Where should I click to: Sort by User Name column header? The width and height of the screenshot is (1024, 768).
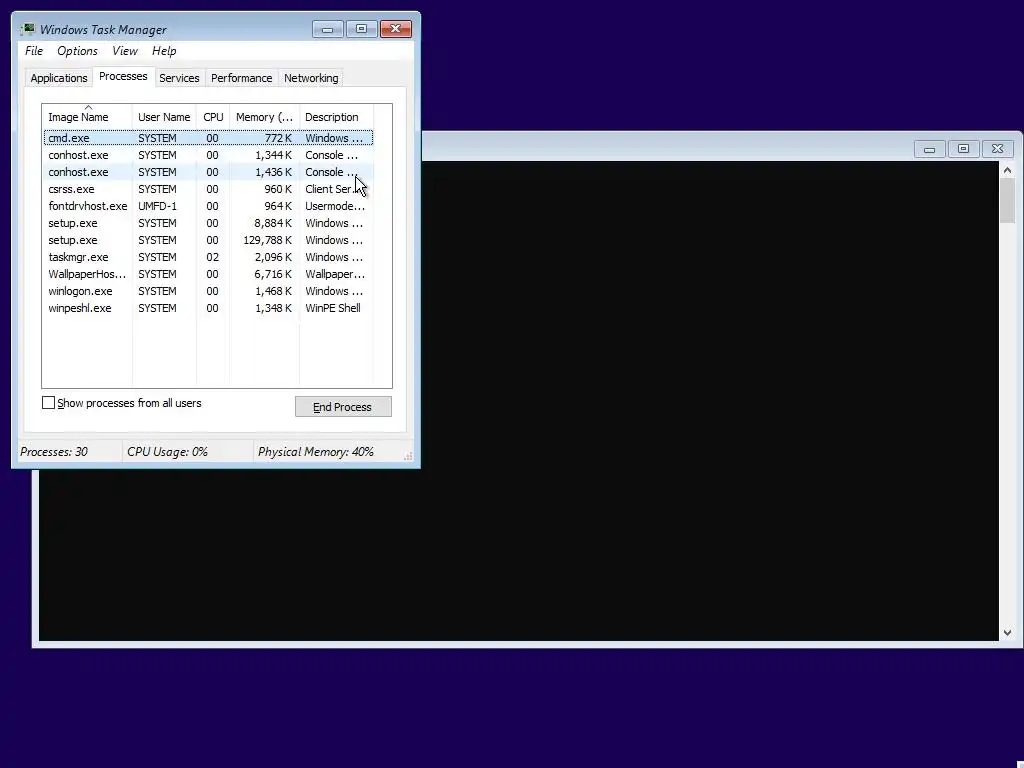click(x=164, y=117)
